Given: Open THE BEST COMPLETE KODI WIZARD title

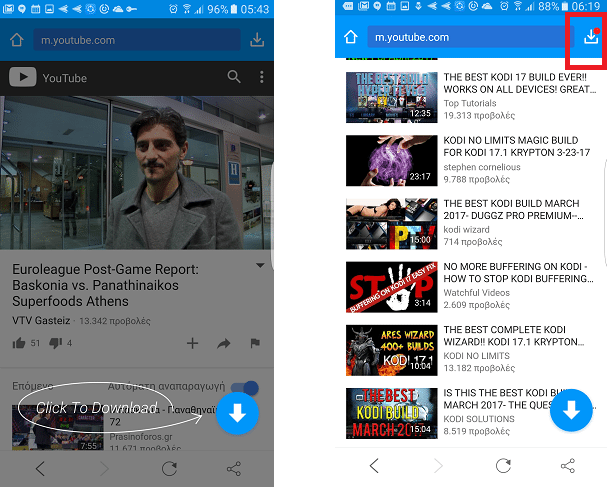Looking at the screenshot, I should pos(514,336).
